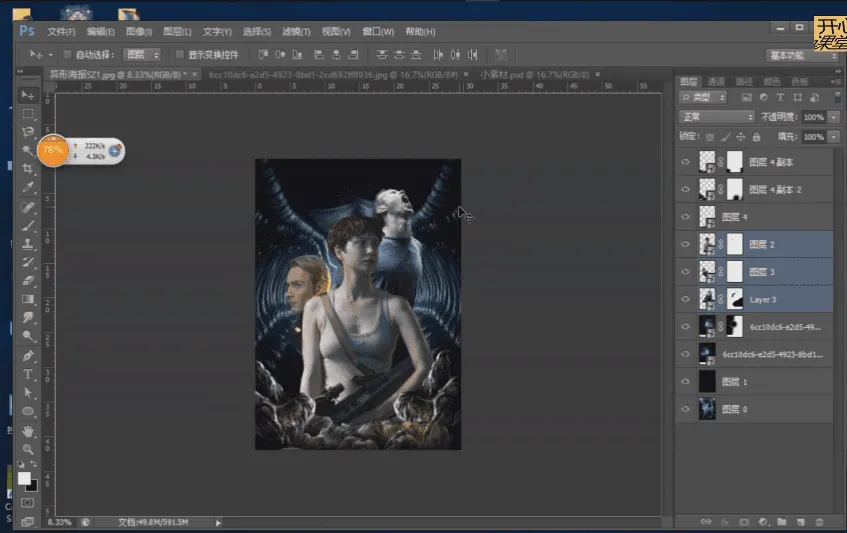Image resolution: width=847 pixels, height=533 pixels.
Task: Select the Eyedropper tool
Action: 28,187
